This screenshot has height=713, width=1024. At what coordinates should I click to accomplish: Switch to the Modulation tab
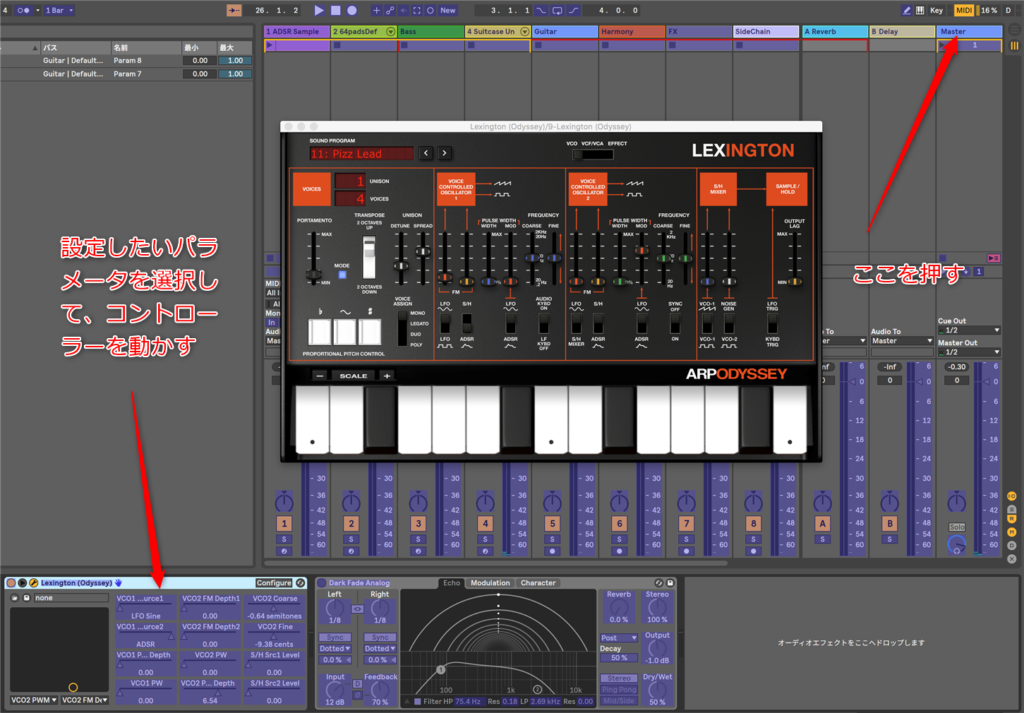point(489,583)
